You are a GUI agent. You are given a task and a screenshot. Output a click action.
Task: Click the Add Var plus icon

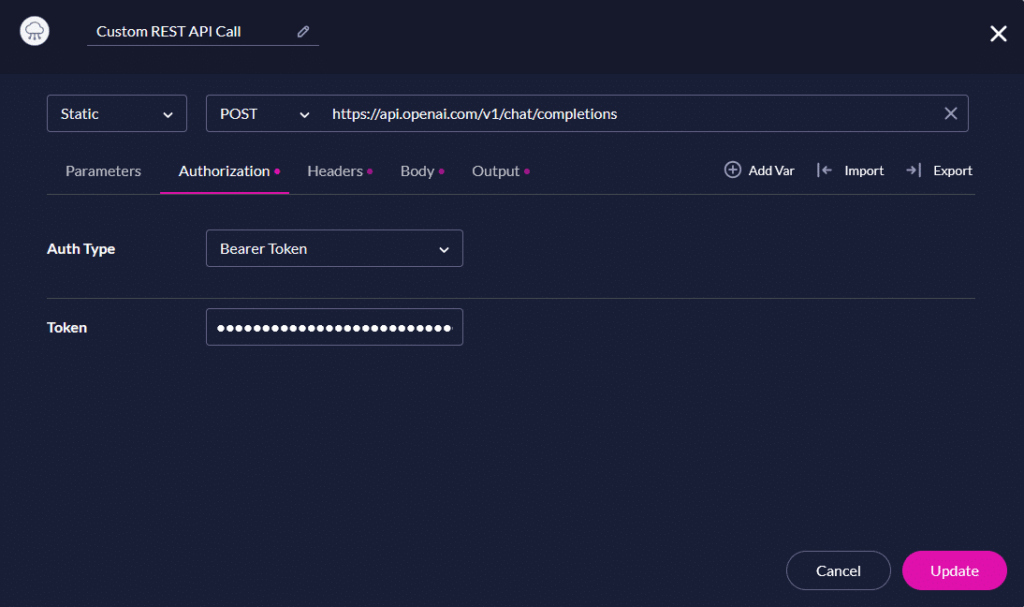(731, 170)
